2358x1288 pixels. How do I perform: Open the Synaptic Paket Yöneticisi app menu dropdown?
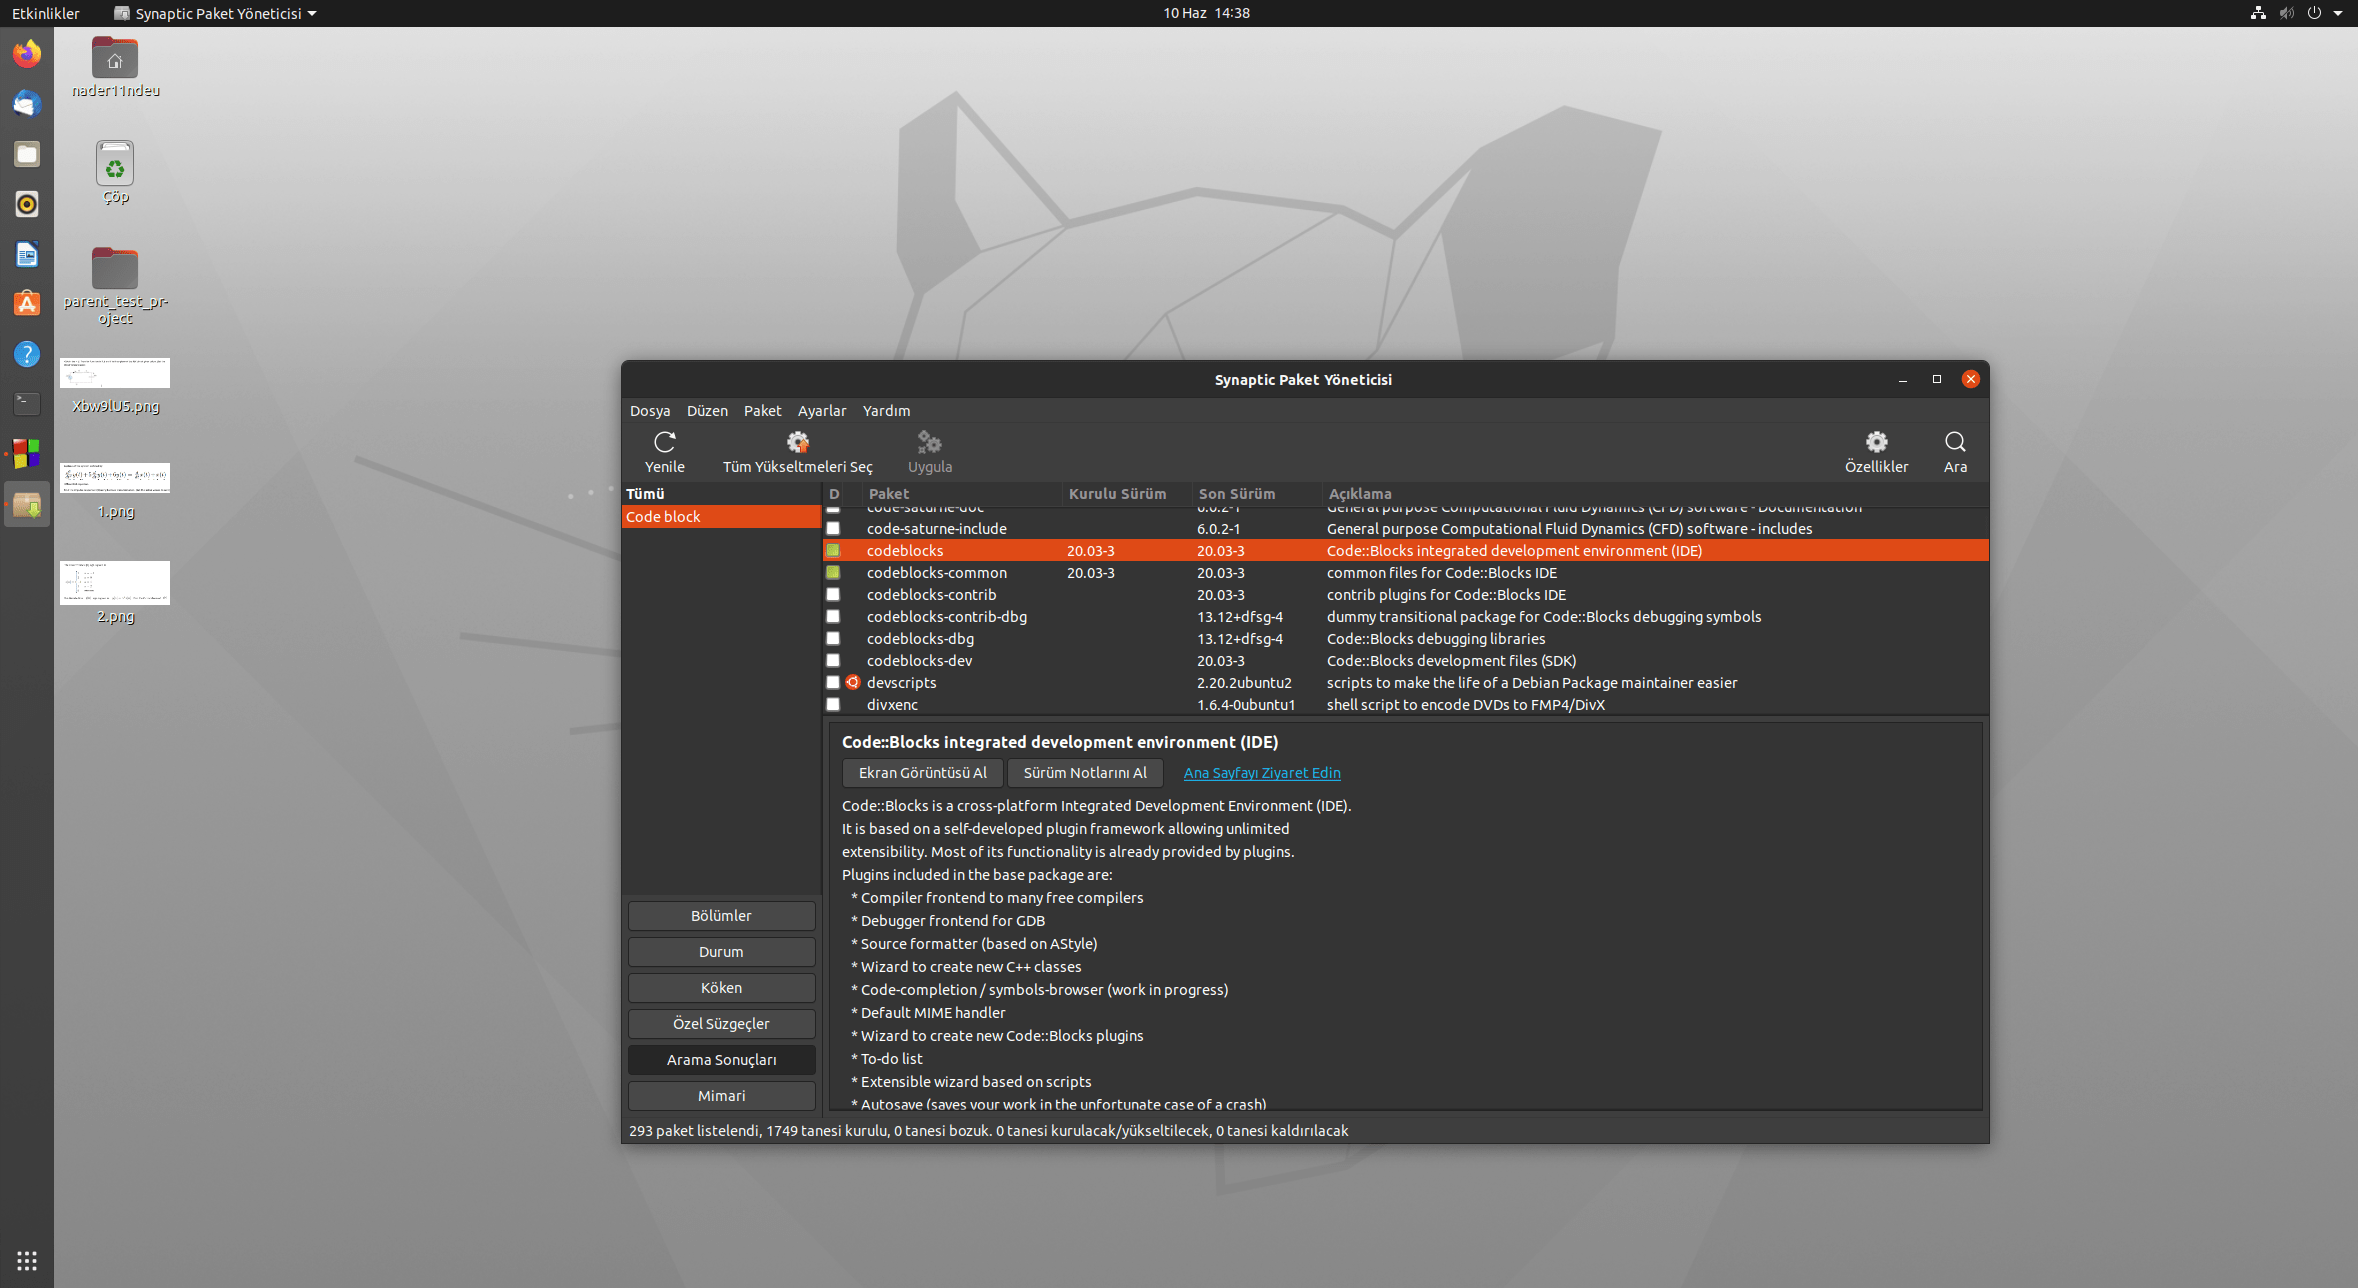pyautogui.click(x=215, y=13)
